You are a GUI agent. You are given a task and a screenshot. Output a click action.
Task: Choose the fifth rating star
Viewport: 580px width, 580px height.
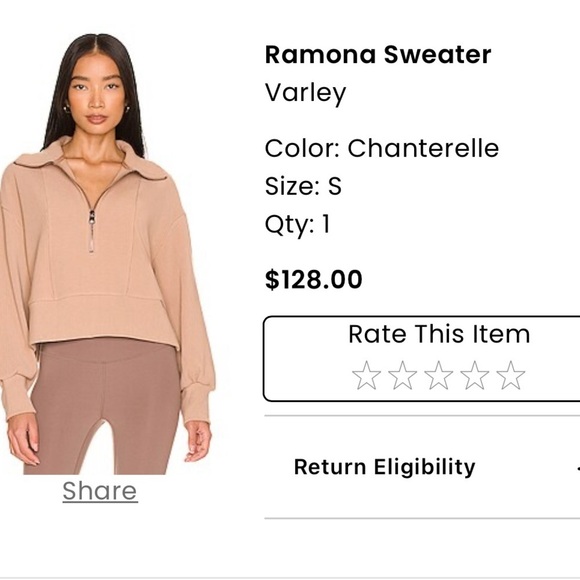tap(511, 376)
